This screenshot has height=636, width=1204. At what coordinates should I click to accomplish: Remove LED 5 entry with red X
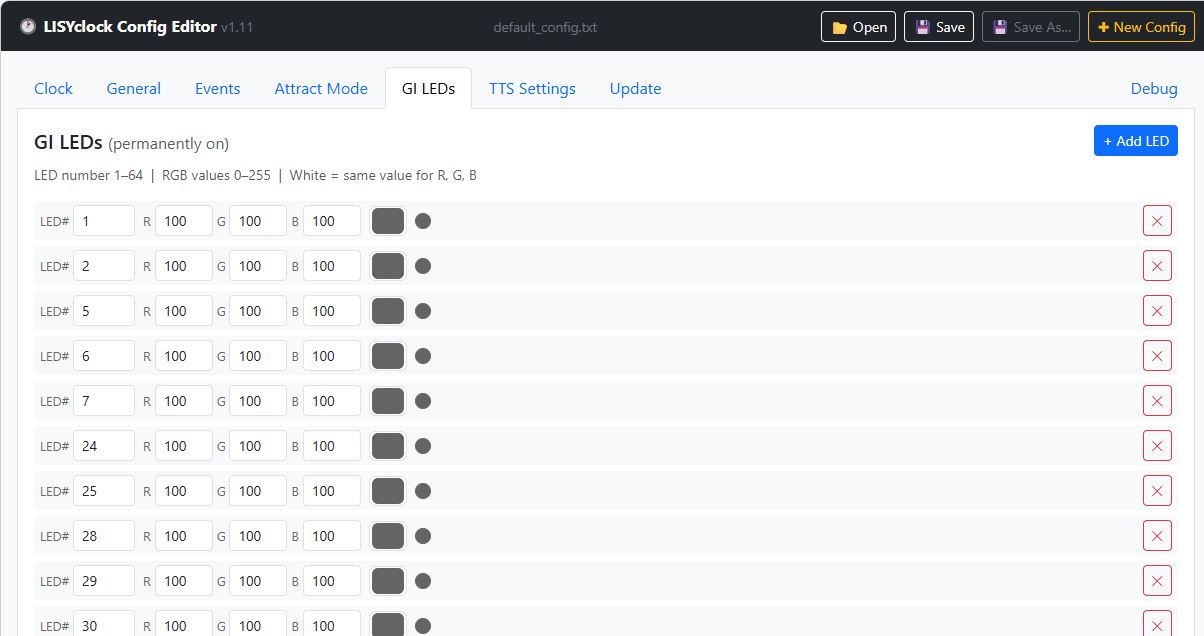(1157, 311)
